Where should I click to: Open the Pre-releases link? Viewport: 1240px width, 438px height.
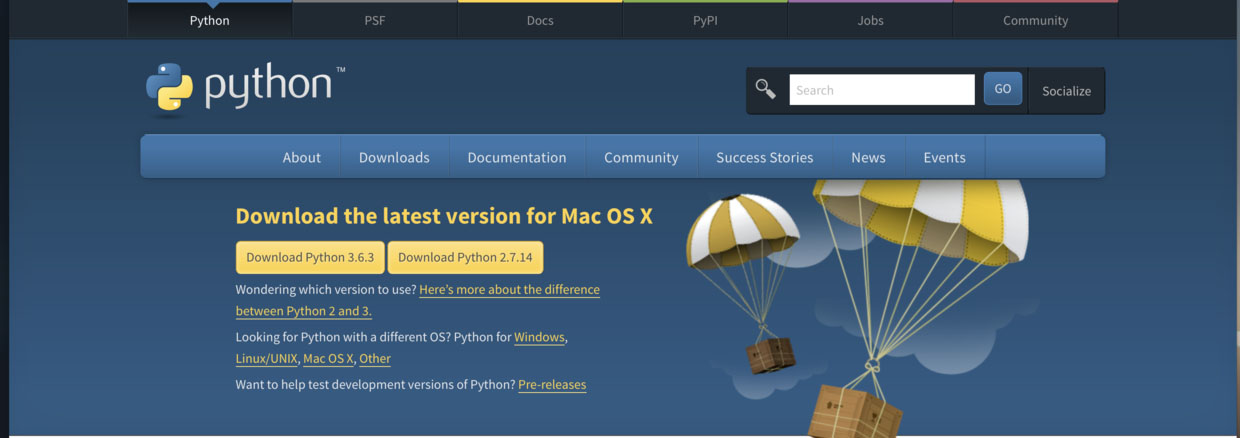pos(552,385)
